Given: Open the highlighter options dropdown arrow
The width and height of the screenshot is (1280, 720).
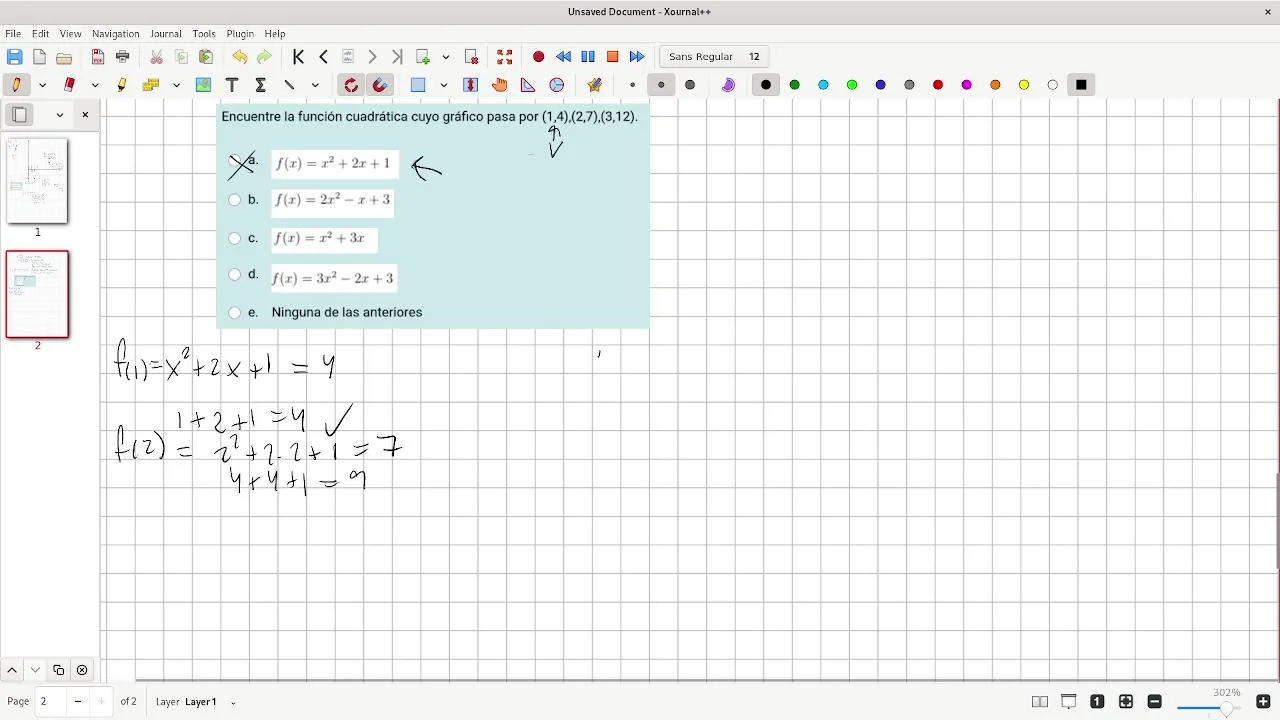Looking at the screenshot, I should click(x=176, y=85).
